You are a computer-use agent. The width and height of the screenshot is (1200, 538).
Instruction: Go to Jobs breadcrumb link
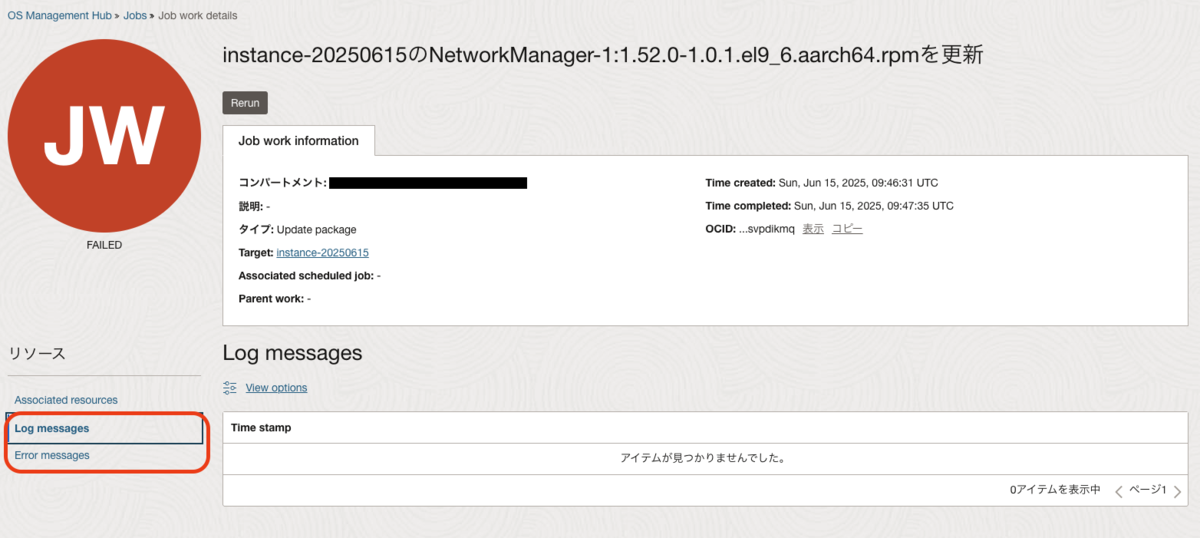135,16
